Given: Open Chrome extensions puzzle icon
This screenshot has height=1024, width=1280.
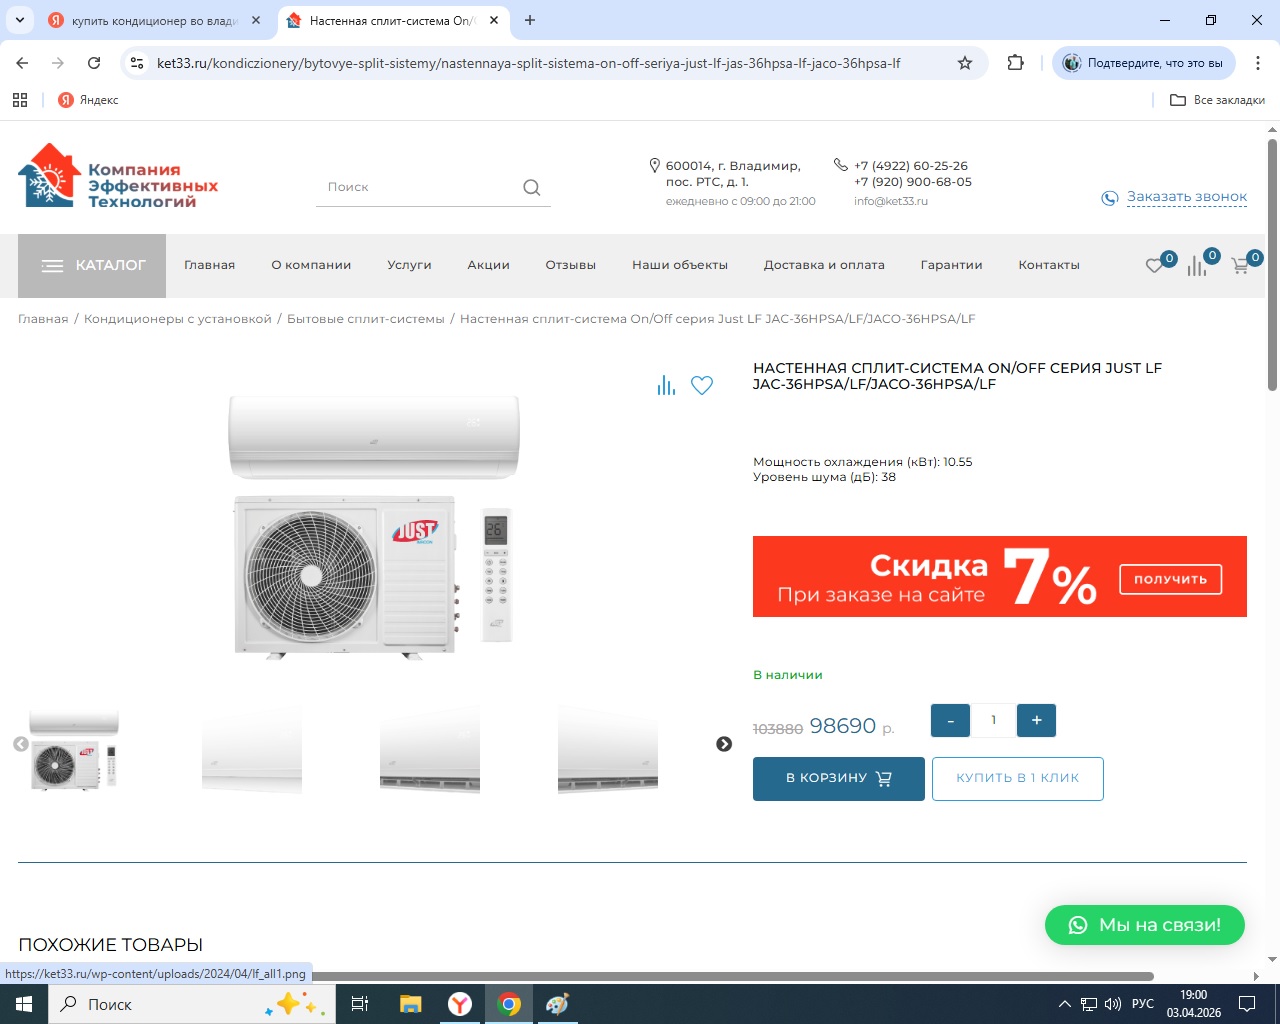Looking at the screenshot, I should point(1016,63).
